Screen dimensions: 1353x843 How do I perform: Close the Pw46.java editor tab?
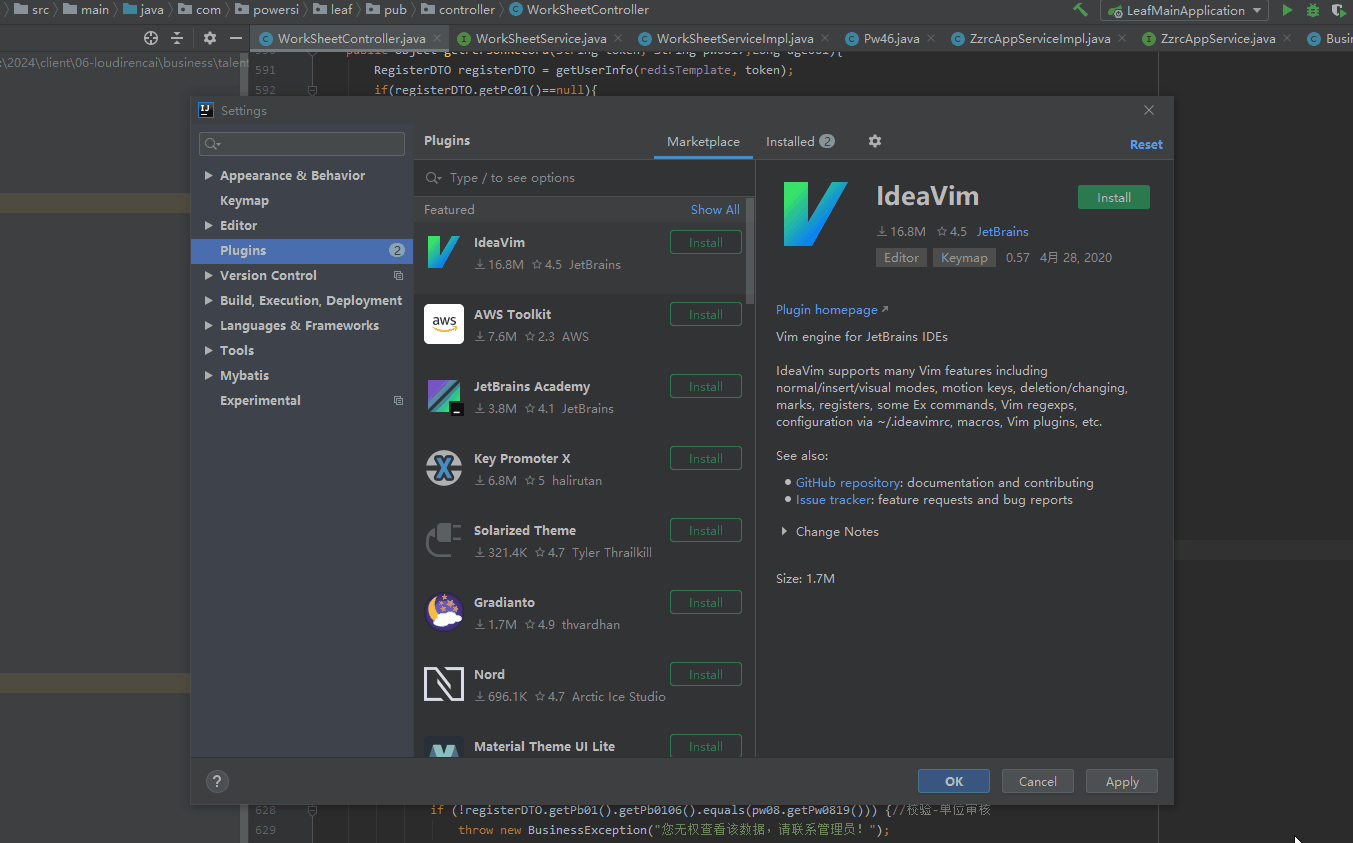[x=930, y=39]
